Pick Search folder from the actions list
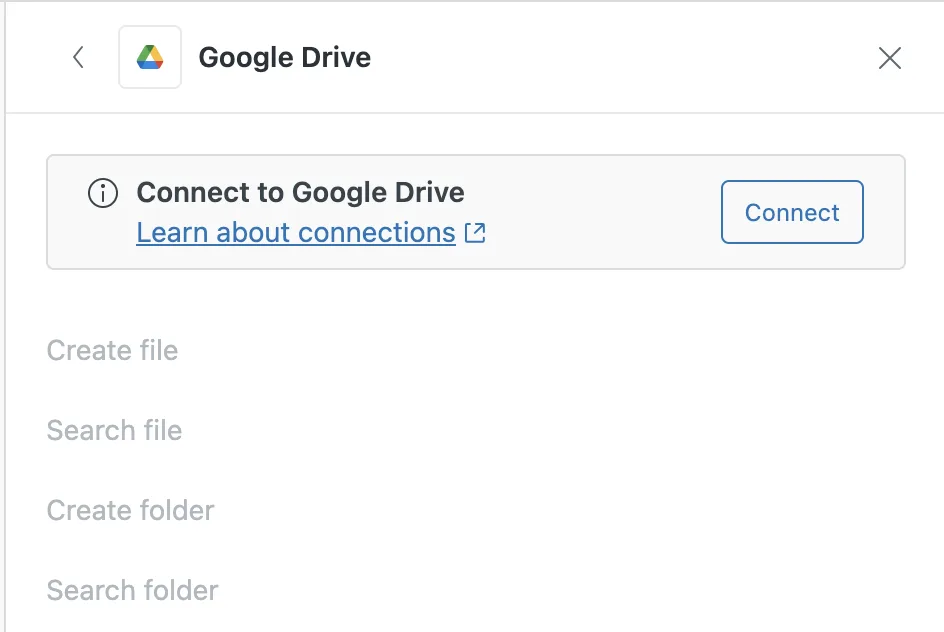Image resolution: width=944 pixels, height=632 pixels. (132, 591)
